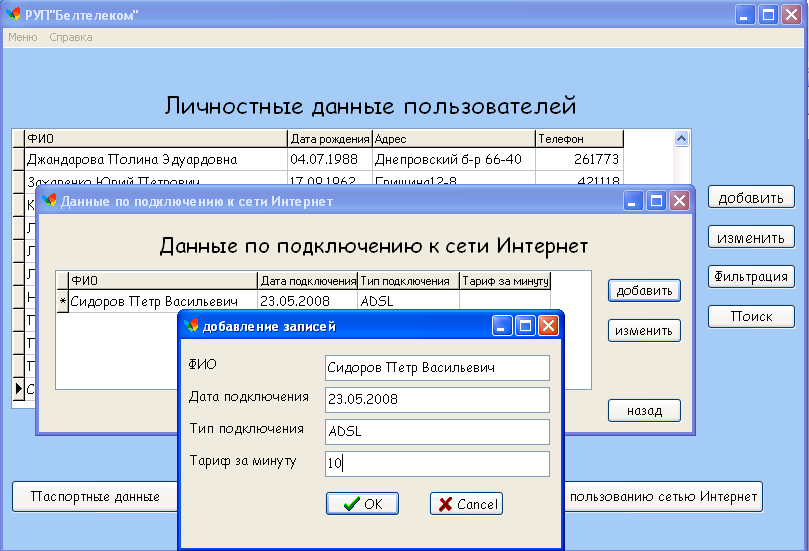Click the Поиск button
The image size is (809, 551).
pos(751,316)
